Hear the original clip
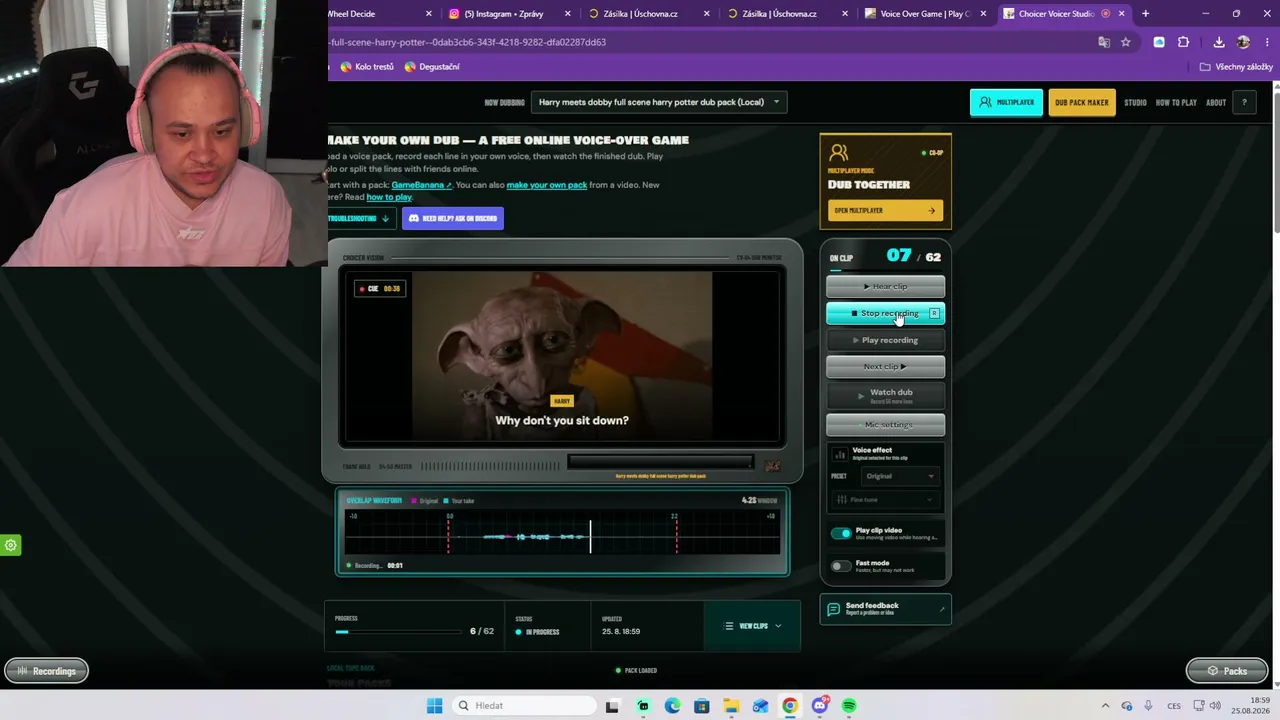1280x720 pixels. (x=885, y=287)
